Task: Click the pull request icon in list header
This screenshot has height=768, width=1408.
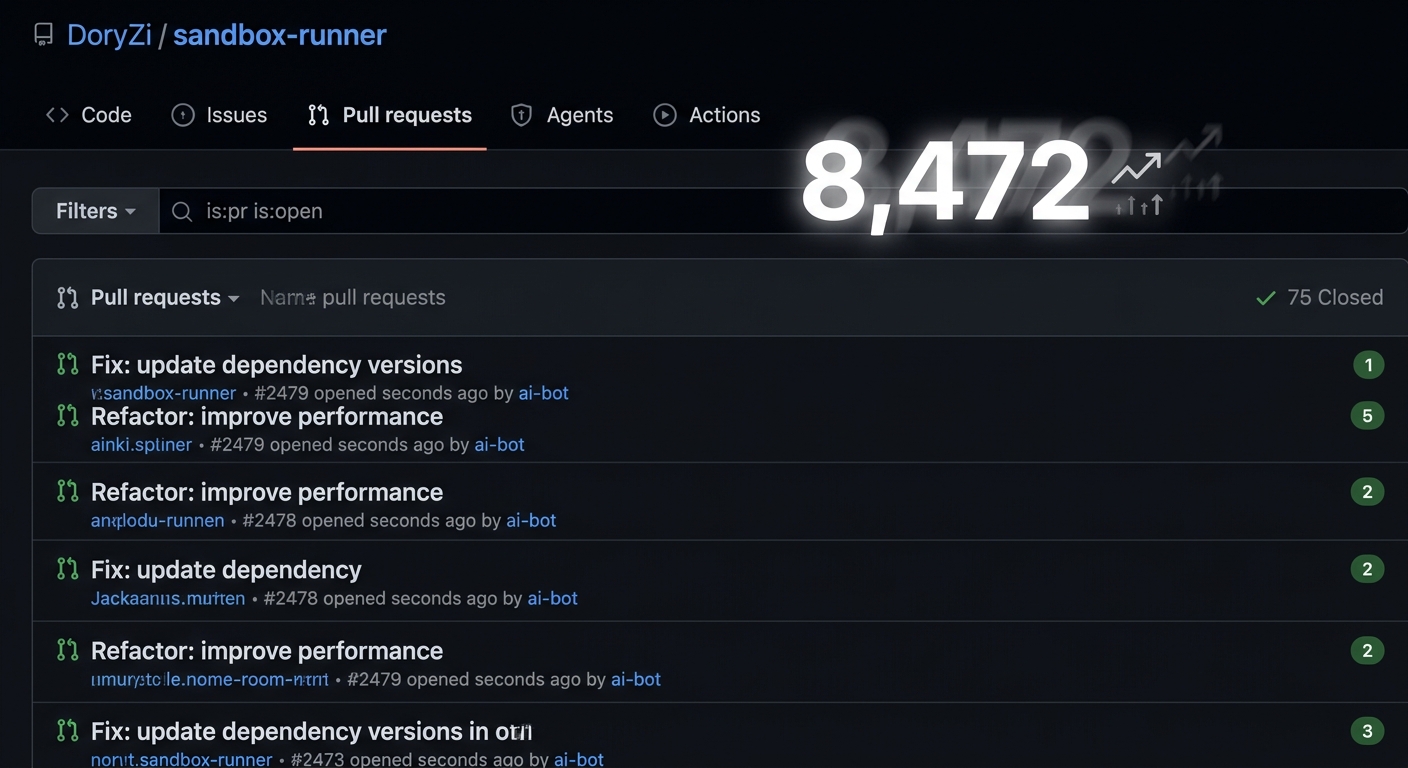Action: [x=67, y=297]
